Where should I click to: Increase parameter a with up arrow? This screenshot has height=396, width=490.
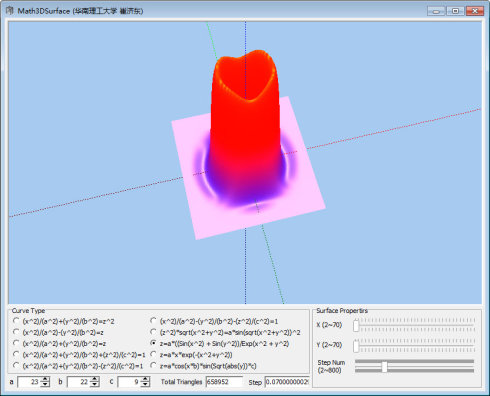coord(45,379)
